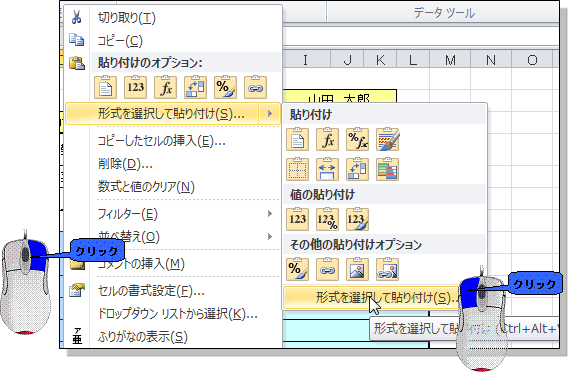The image size is (568, 372).
Task: Click 形式を選択して貼り付け(S)... at the bottom of the submenu
Action: tap(385, 298)
